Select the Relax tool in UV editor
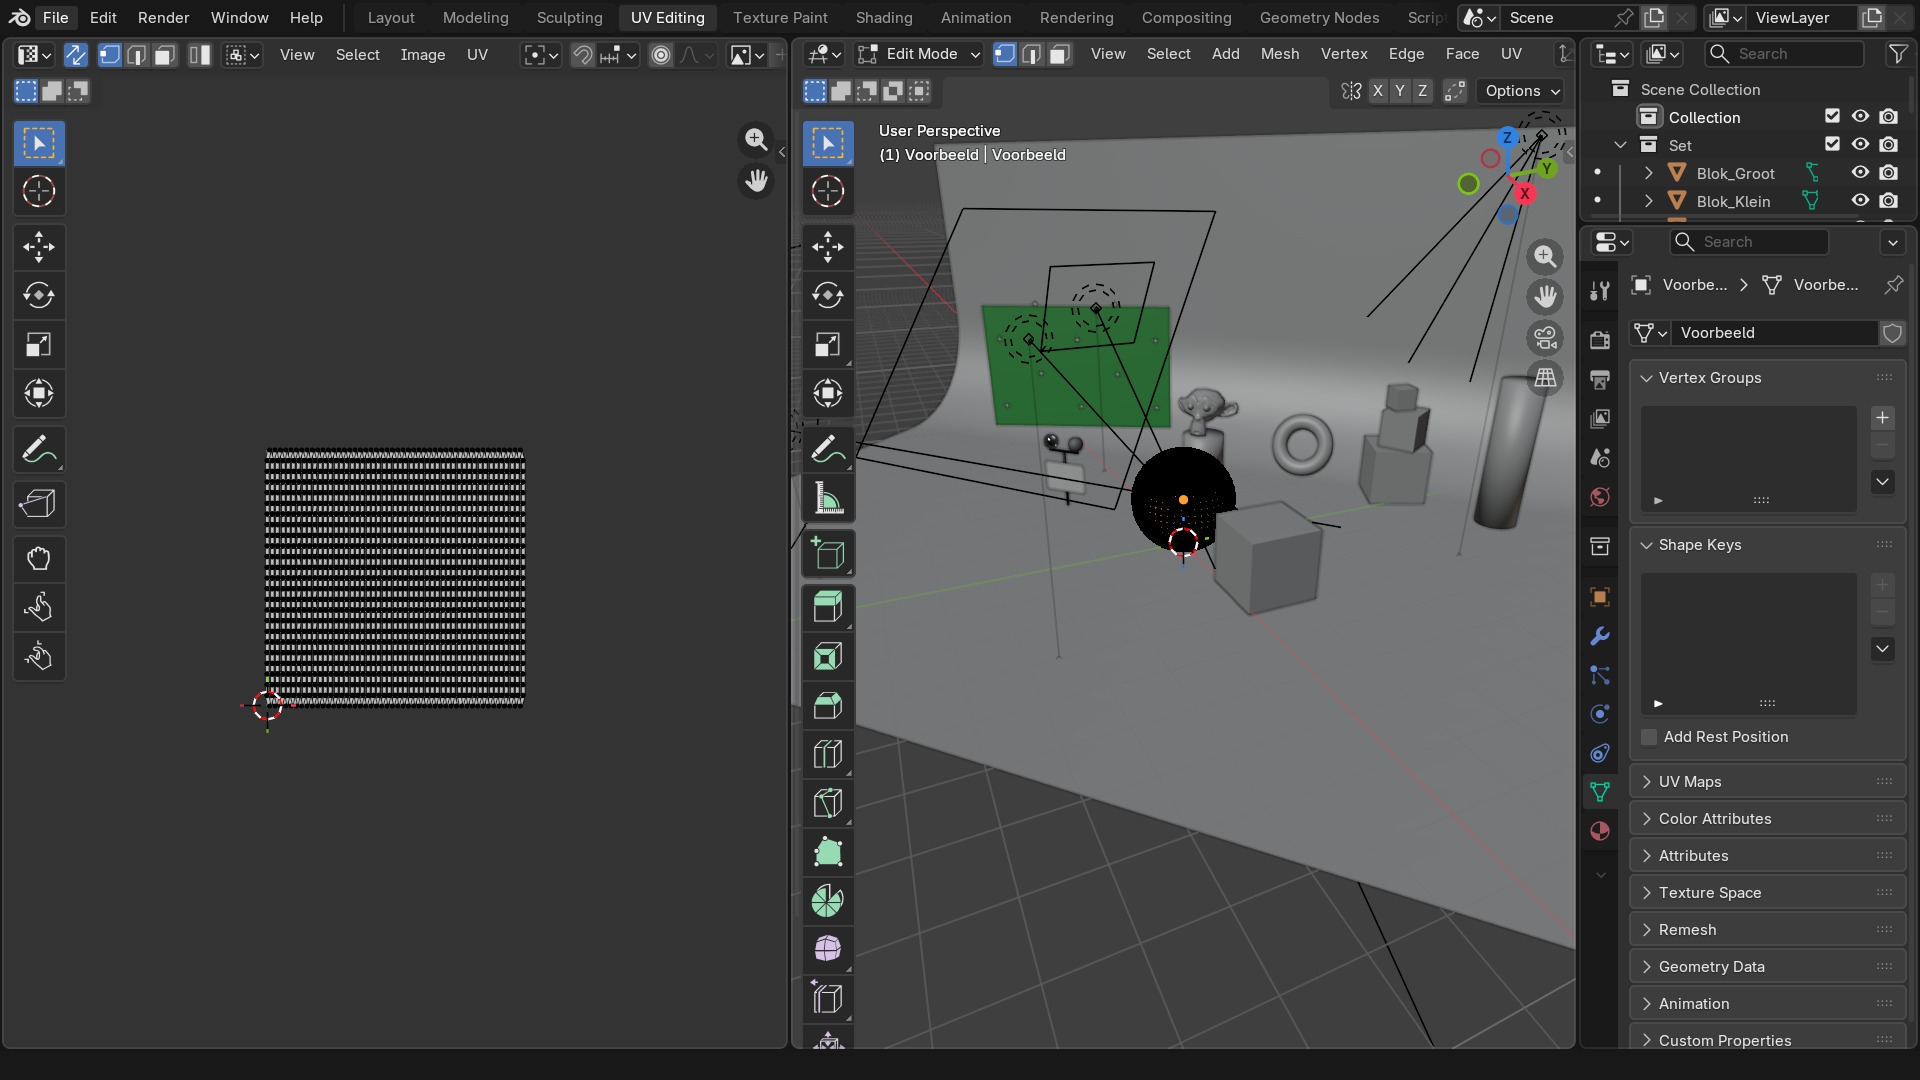1920x1080 pixels. pyautogui.click(x=39, y=607)
